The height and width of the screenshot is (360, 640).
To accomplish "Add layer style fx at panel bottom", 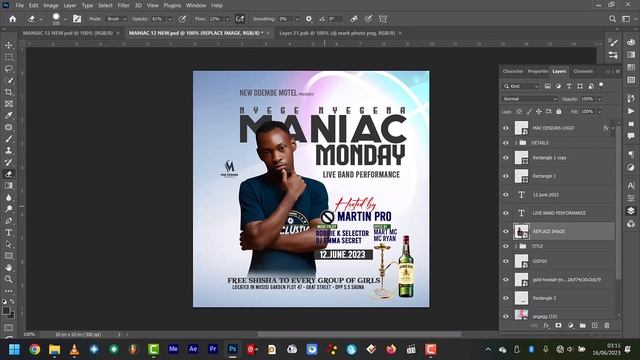I will pos(547,325).
